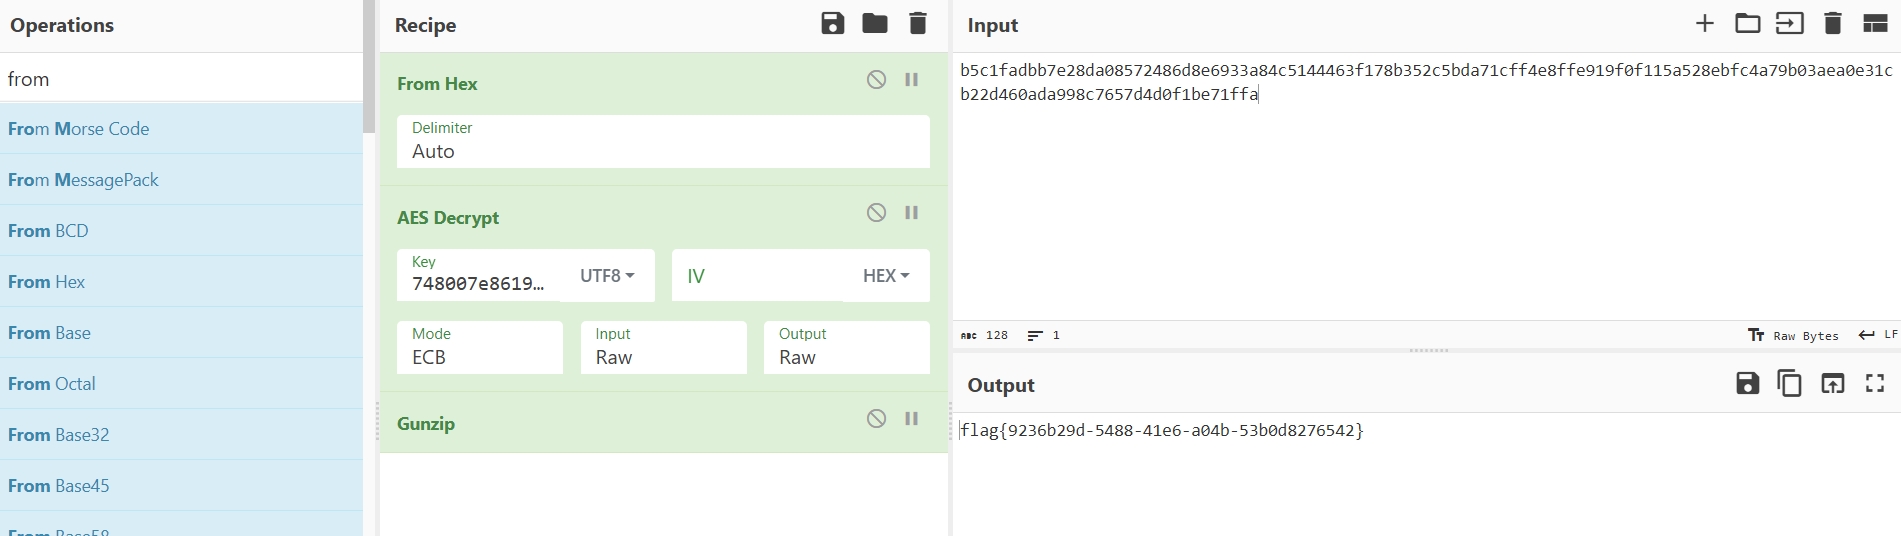Image resolution: width=1901 pixels, height=536 pixels.
Task: Maximise the output pane
Action: coord(1875,383)
